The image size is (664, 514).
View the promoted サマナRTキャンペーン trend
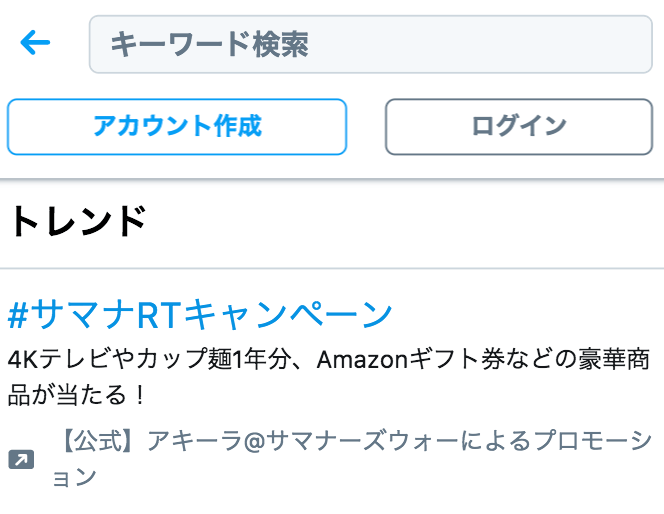[x=200, y=315]
